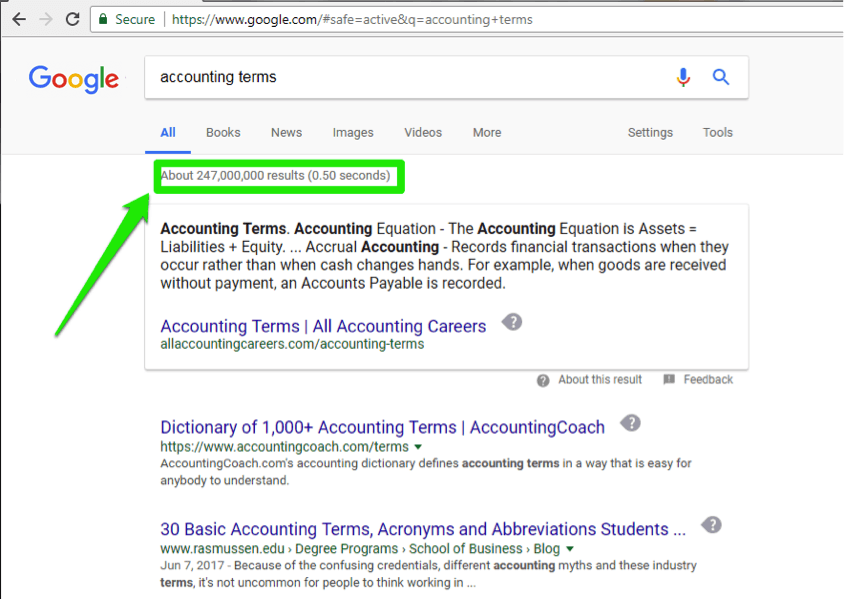Start voice search with microphone icon

pos(683,77)
